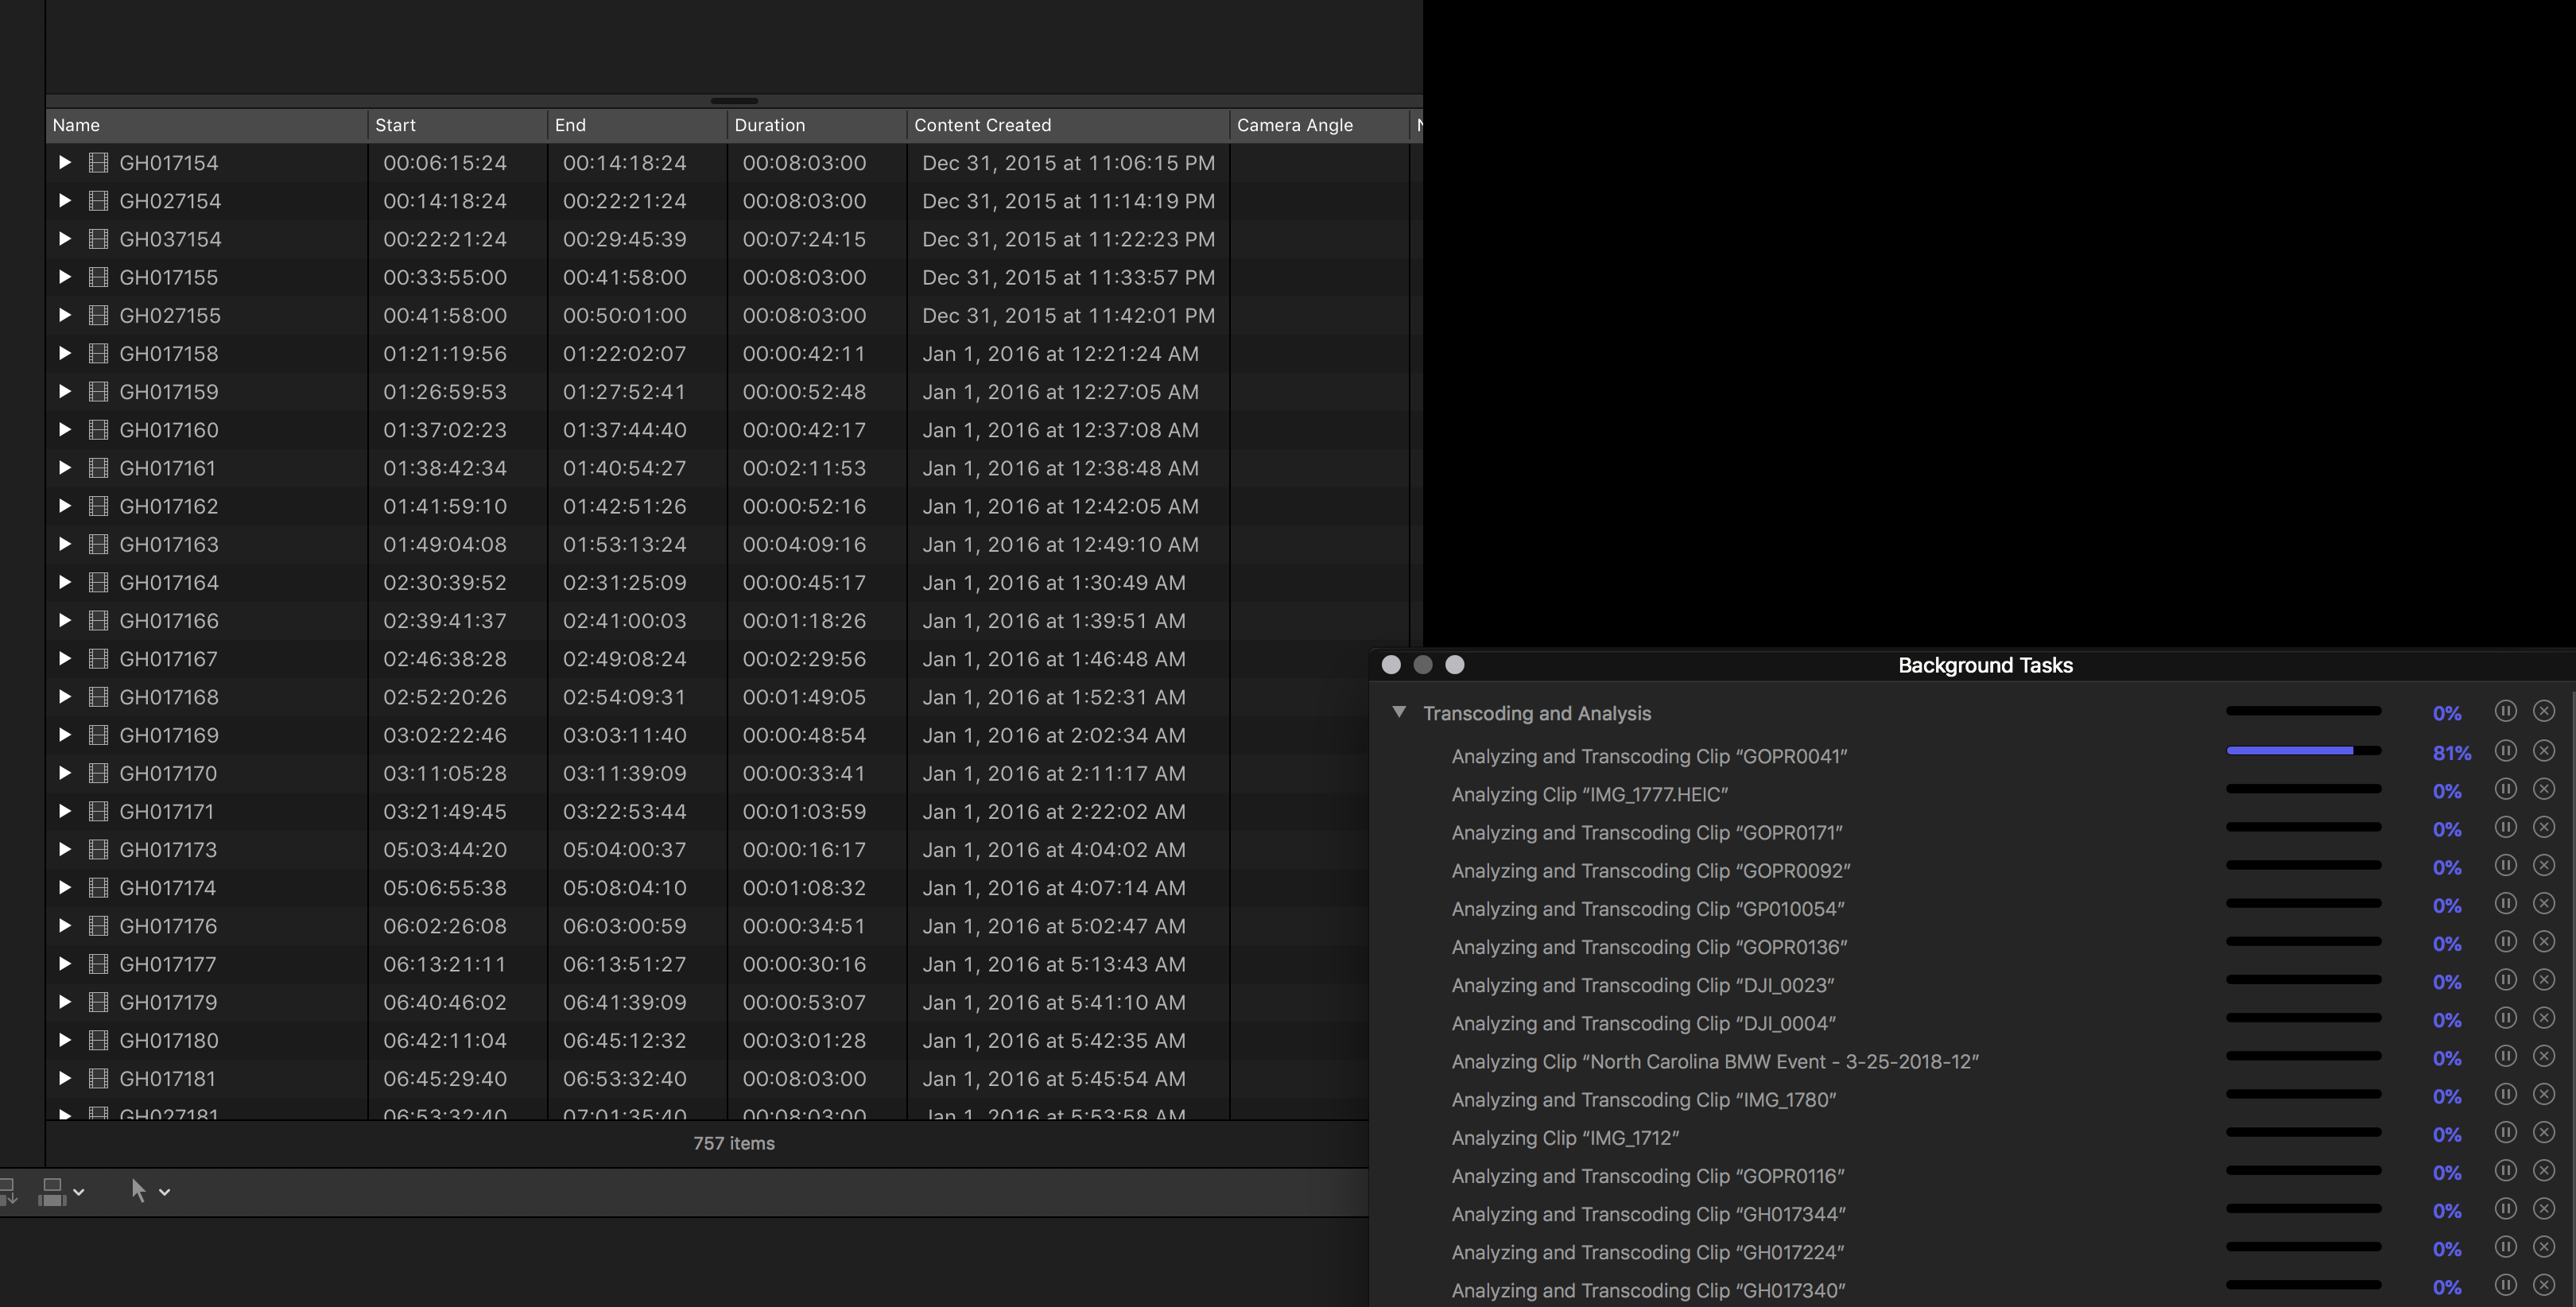Expand clip GH017154 disclosure triangle

[65, 162]
